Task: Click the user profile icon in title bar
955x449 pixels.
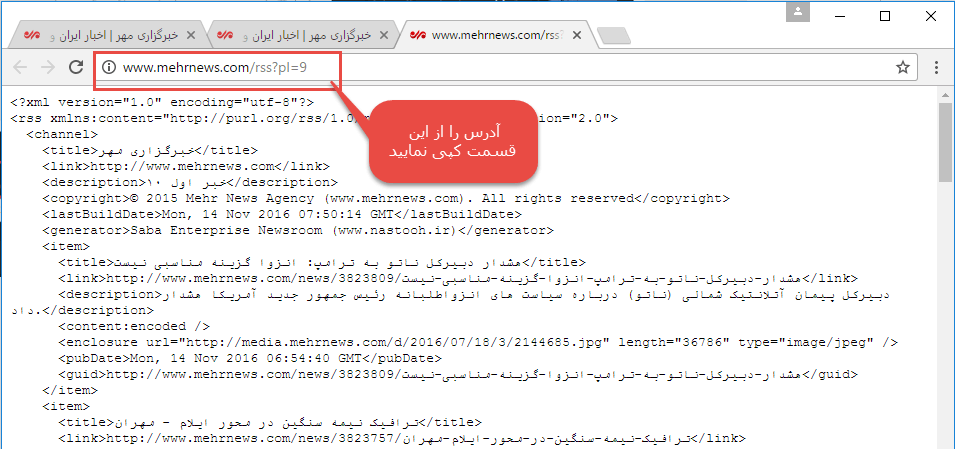Action: click(799, 12)
